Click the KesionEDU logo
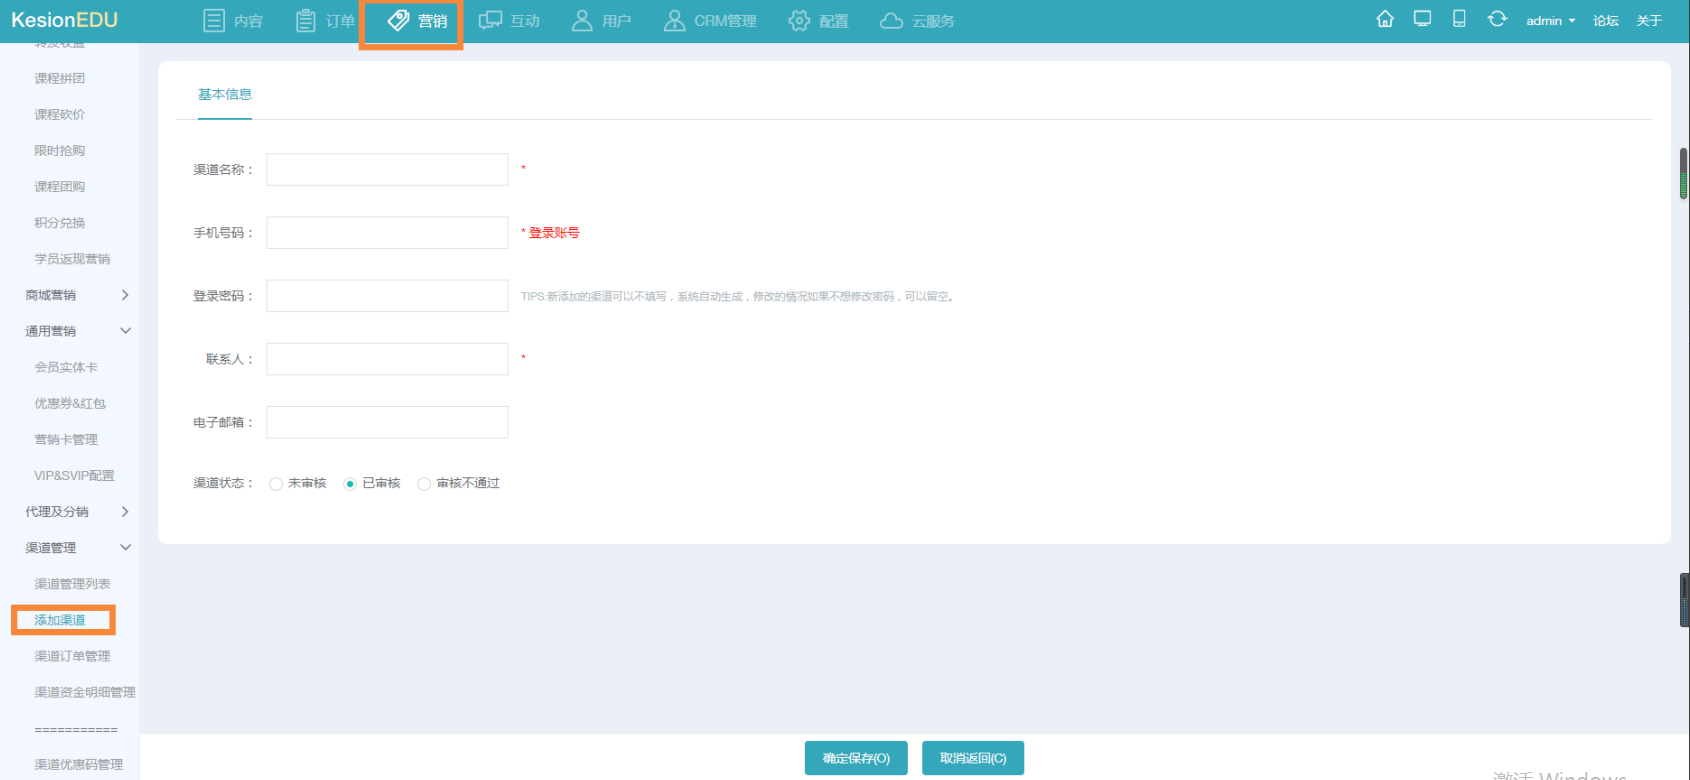The width and height of the screenshot is (1690, 780). click(64, 20)
